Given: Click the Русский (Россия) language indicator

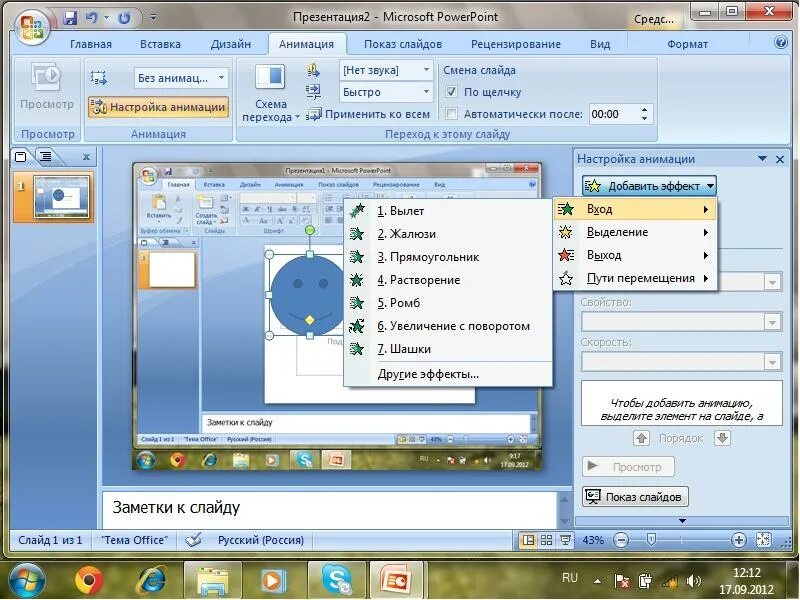Looking at the screenshot, I should pyautogui.click(x=260, y=540).
